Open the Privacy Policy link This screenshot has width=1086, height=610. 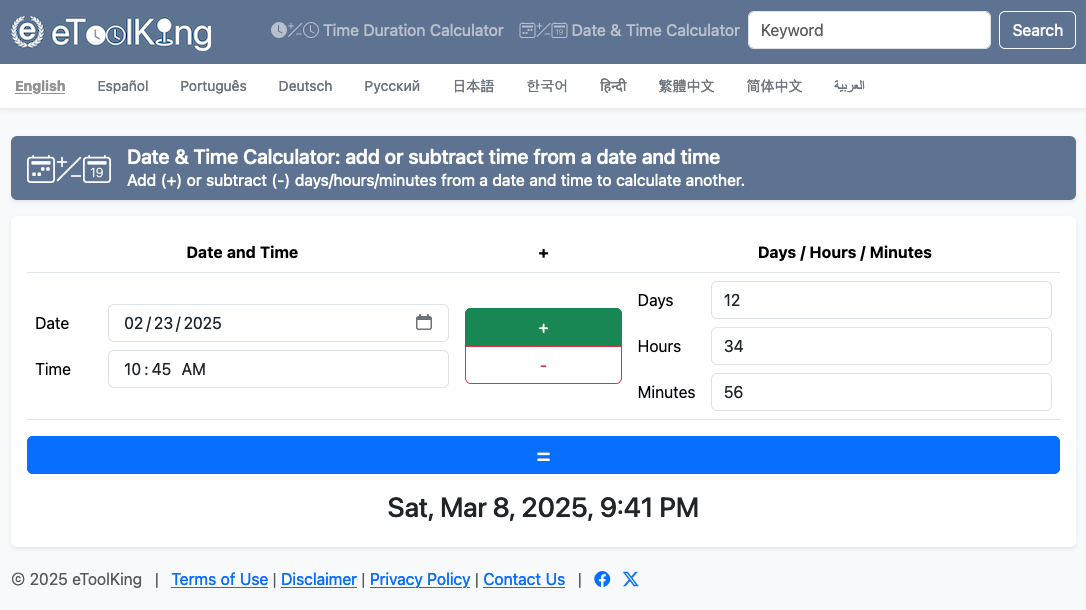[x=420, y=579]
